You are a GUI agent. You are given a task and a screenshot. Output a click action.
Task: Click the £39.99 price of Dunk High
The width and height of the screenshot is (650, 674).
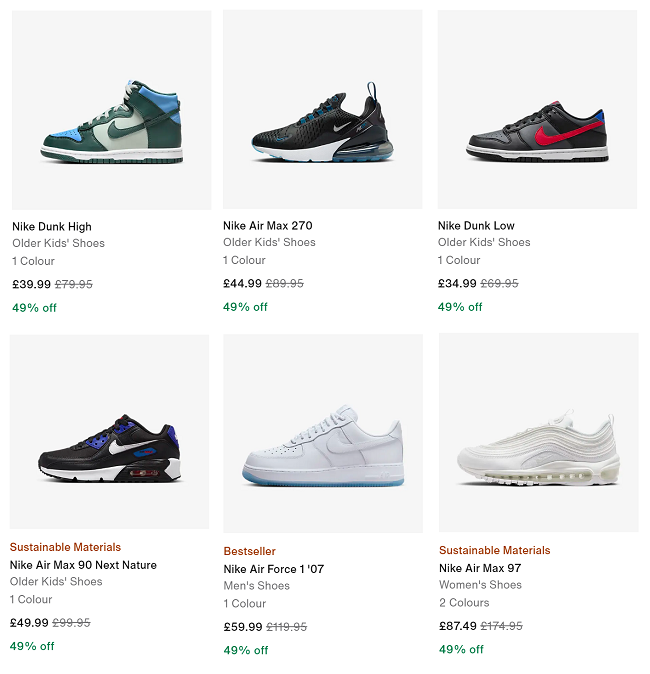(x=31, y=284)
